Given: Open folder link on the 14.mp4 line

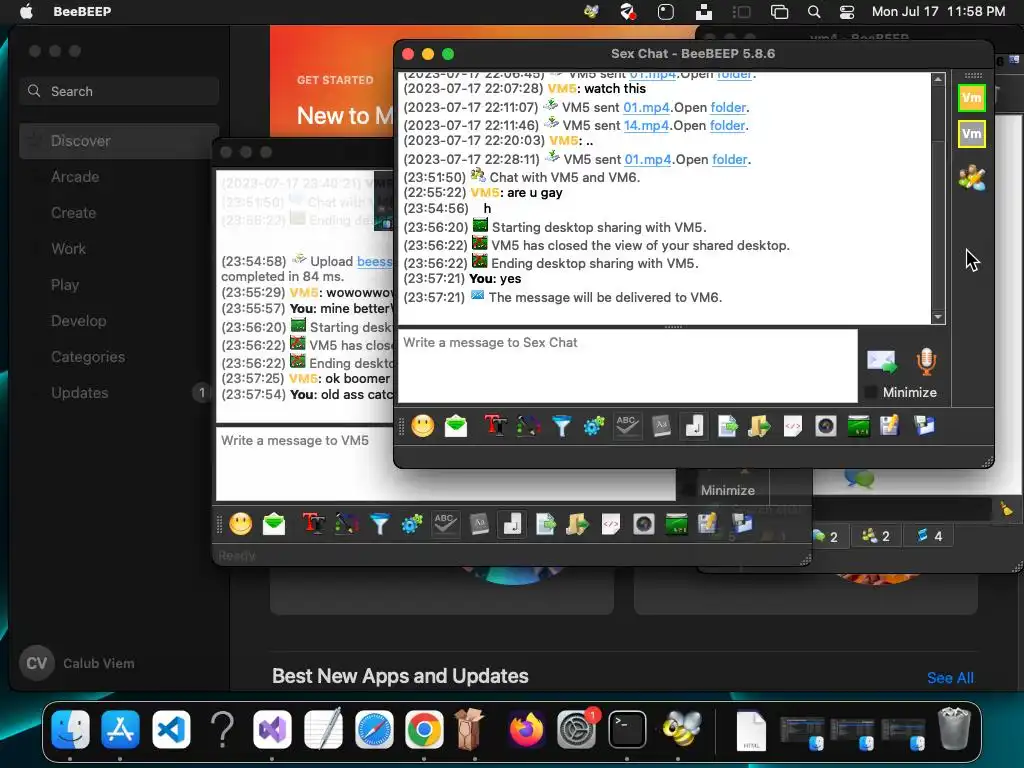Looking at the screenshot, I should (x=727, y=125).
